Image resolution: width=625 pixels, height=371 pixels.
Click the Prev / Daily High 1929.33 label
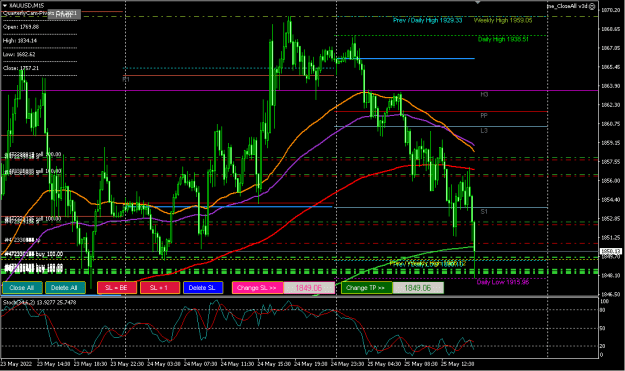click(427, 20)
